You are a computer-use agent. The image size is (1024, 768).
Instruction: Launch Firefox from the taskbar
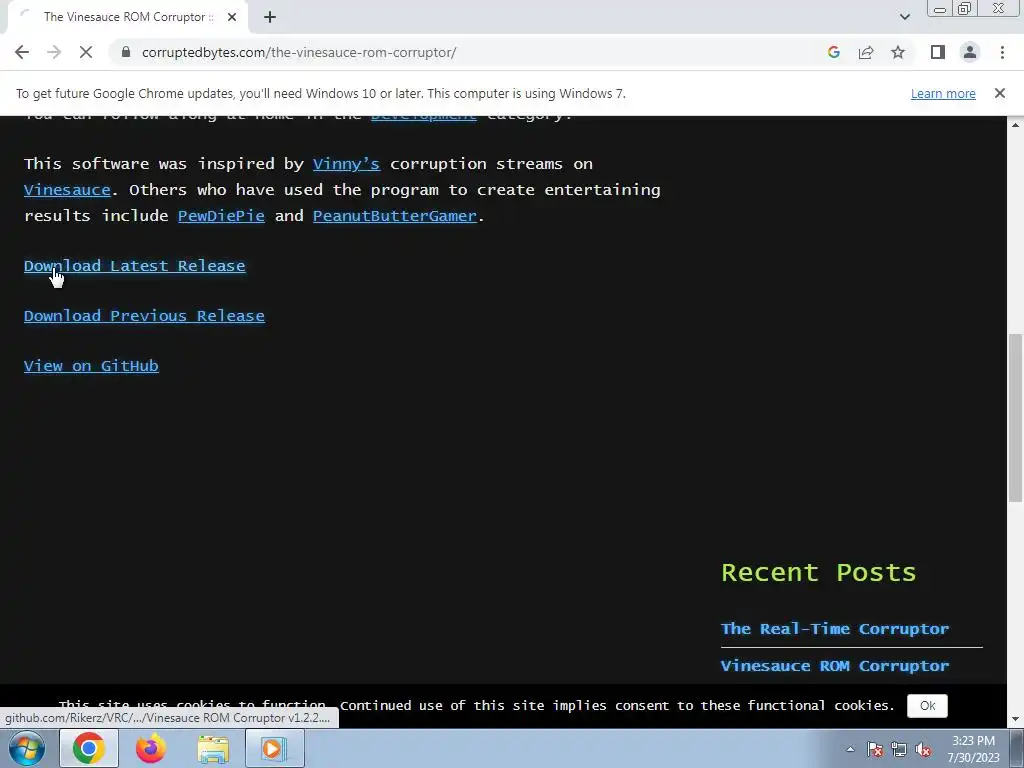point(150,748)
